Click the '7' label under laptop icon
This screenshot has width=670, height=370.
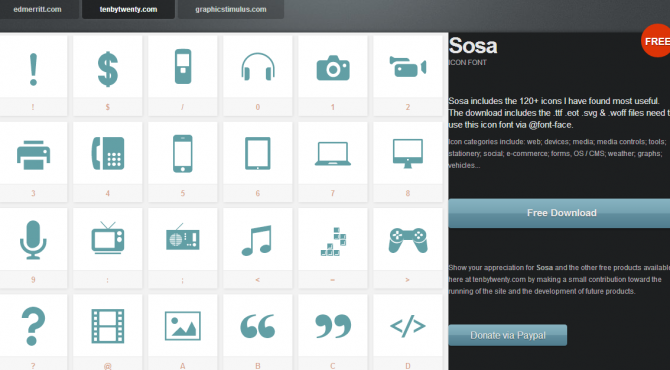pyautogui.click(x=333, y=194)
